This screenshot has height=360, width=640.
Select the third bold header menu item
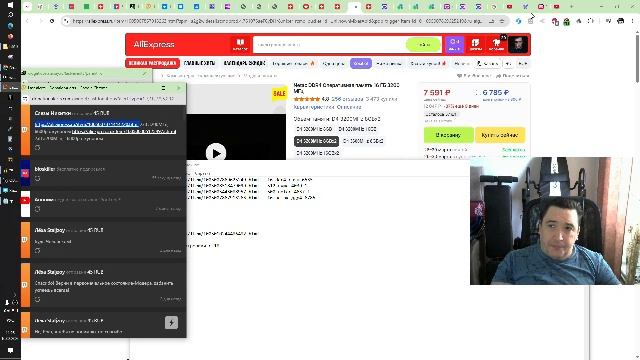click(244, 63)
